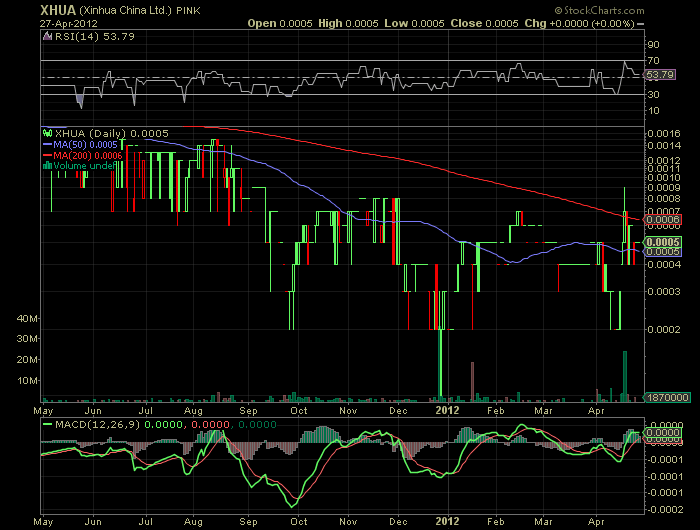Screen dimensions: 700x530
Task: Click the Dec label under the volume panel
Action: 398,410
